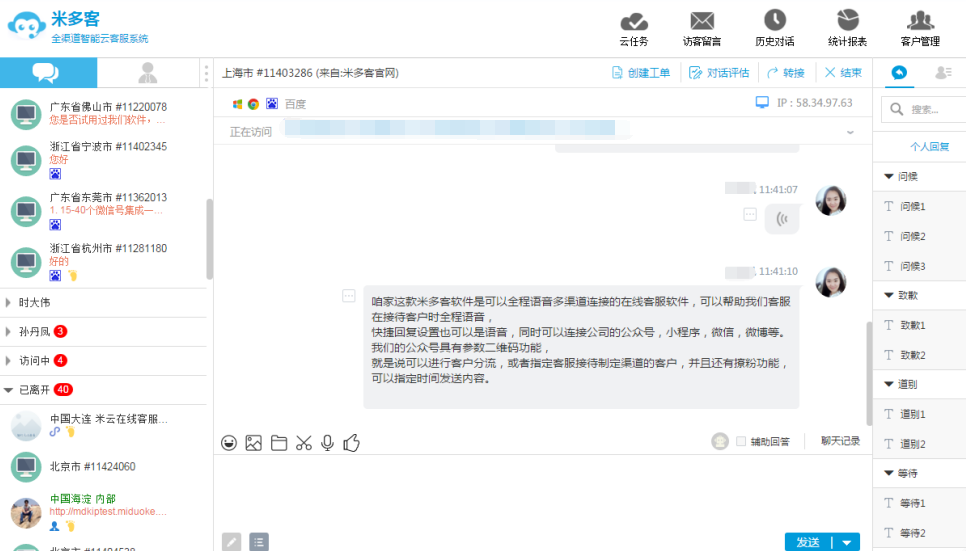Open the dropdown arrow beside 发送
Screen dimensions: 966x551
click(x=847, y=542)
